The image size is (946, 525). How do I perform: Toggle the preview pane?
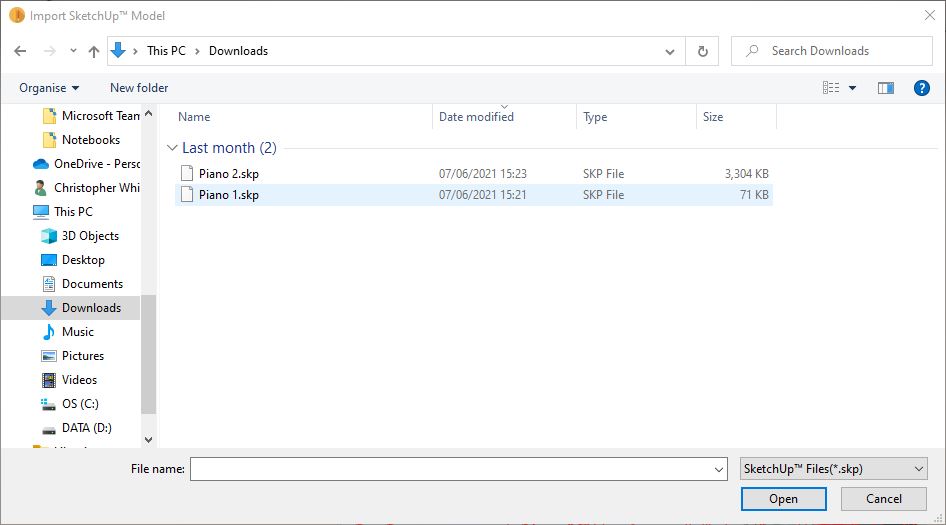click(x=886, y=88)
